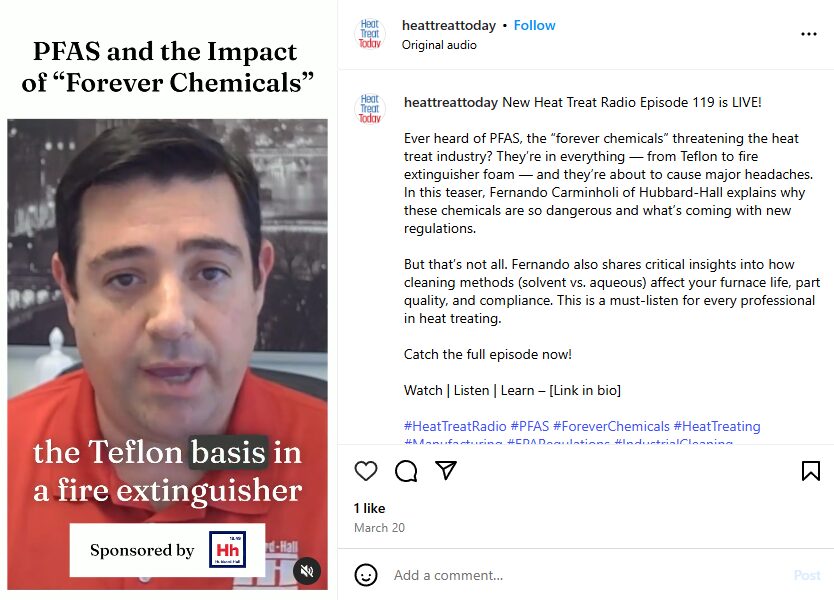Viewport: 834px width, 600px height.
Task: Open the three-dot more options menu
Action: pyautogui.click(x=808, y=34)
